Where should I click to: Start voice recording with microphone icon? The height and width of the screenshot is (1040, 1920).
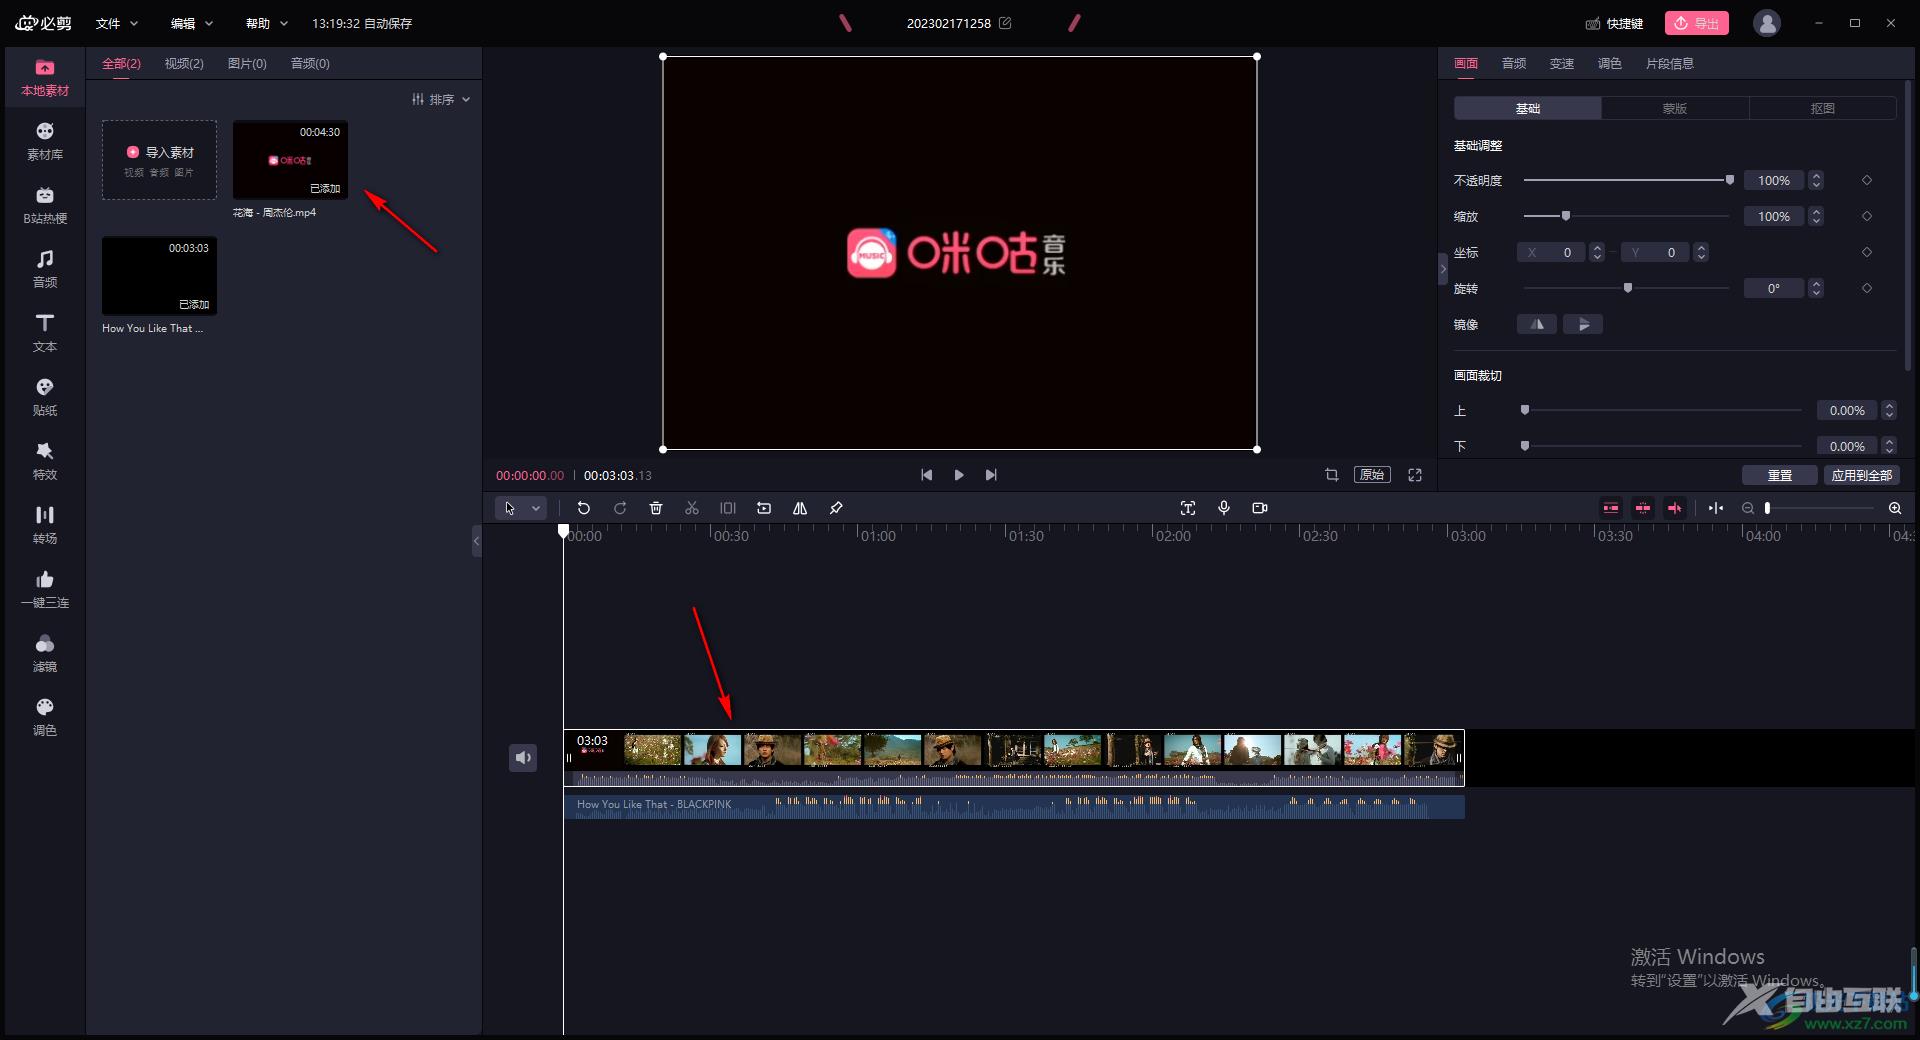coord(1224,508)
